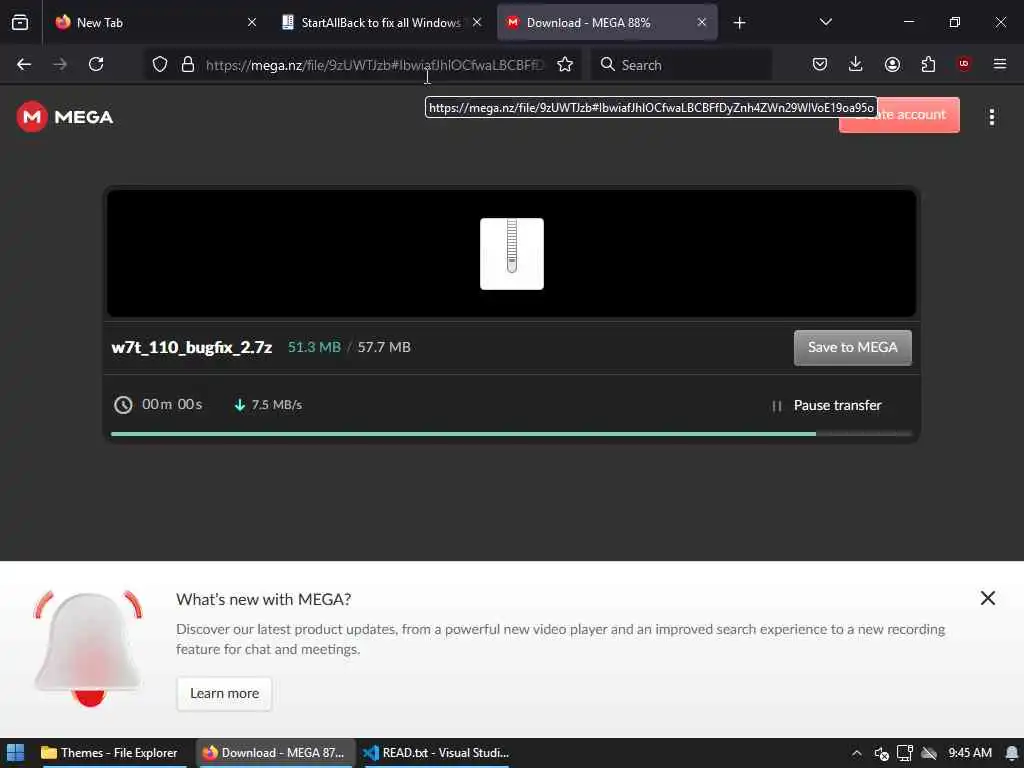1024x768 pixels.
Task: Open Firefox View tab overview icon
Action: coord(20,22)
